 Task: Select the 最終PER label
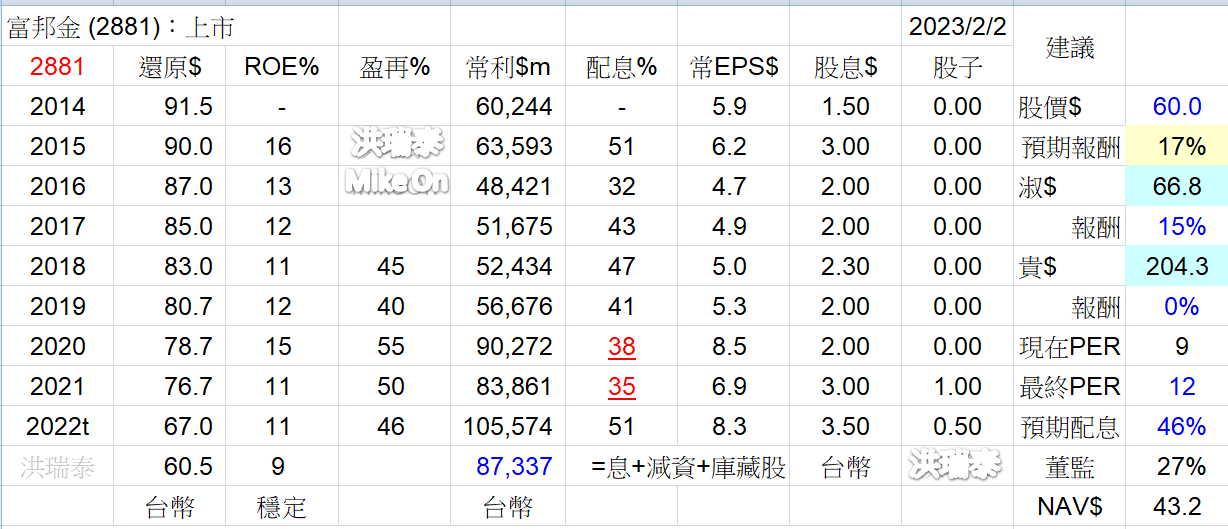point(1069,387)
